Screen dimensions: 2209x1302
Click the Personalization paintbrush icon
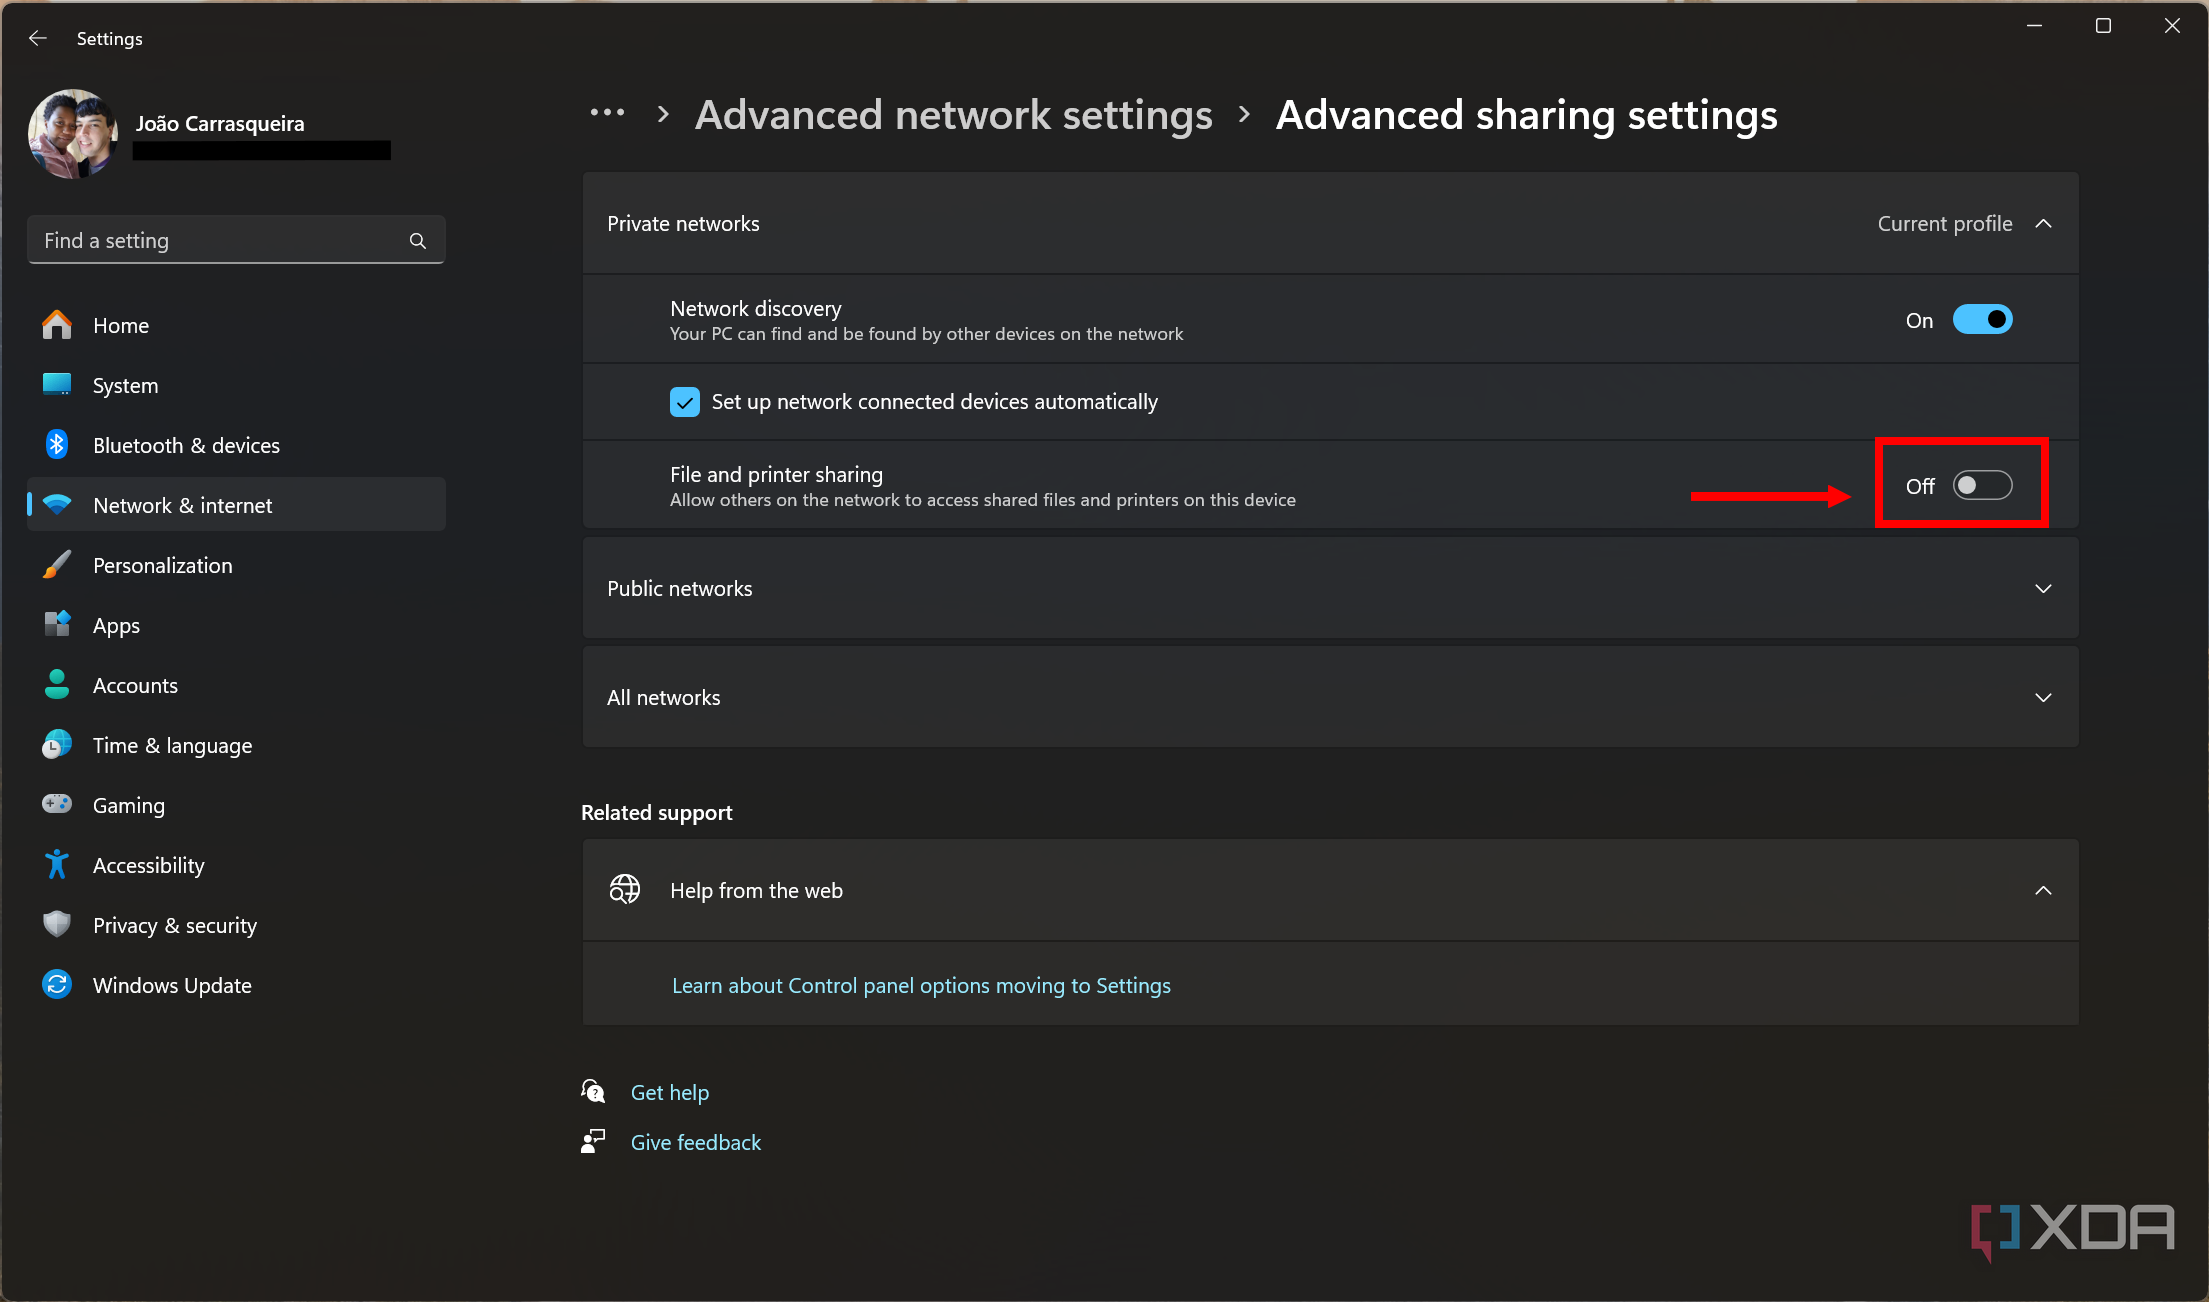pos(57,565)
